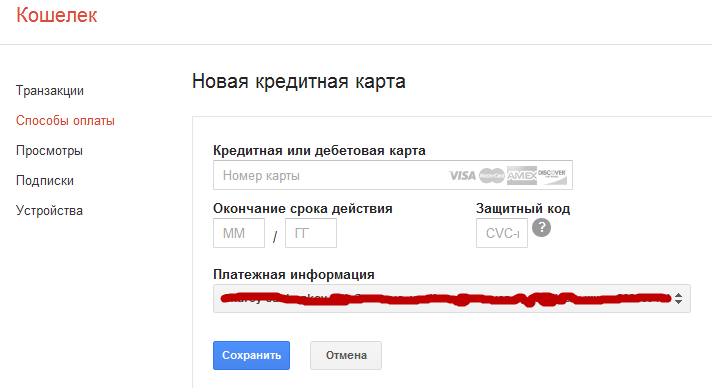712x388 pixels.
Task: Click the Платежная информация label
Action: click(x=294, y=274)
